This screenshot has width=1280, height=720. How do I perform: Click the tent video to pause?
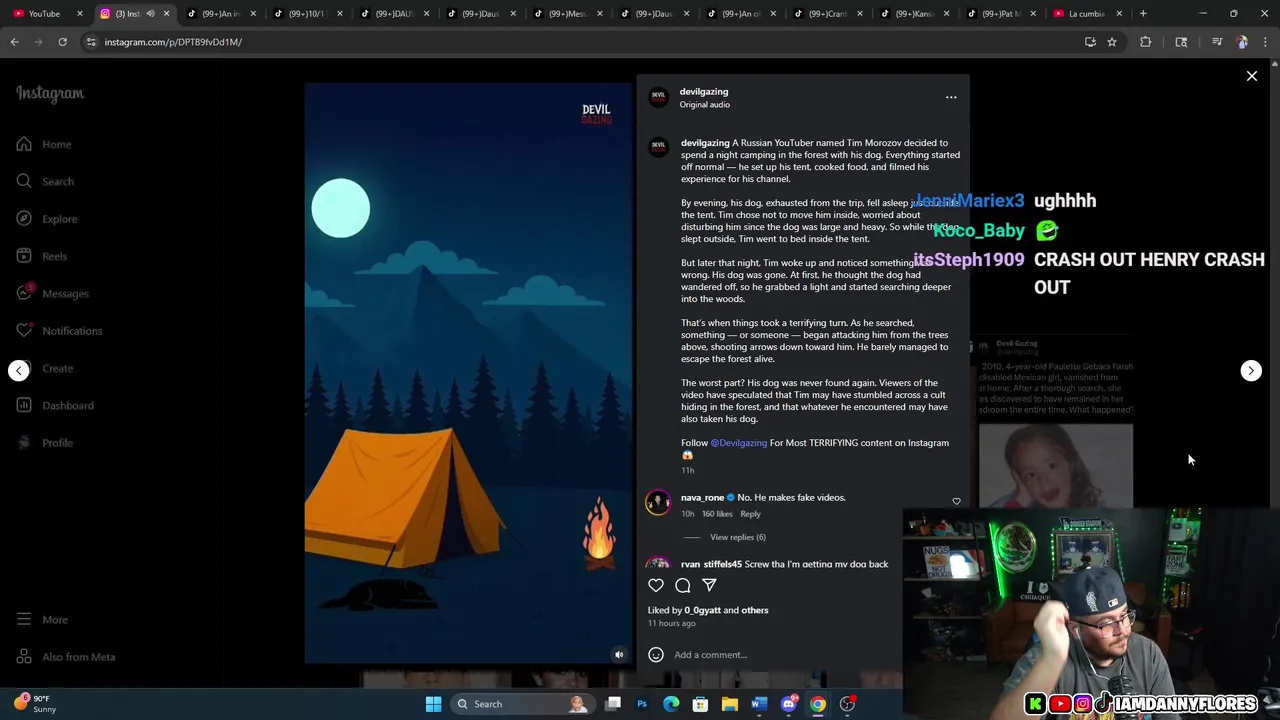coord(469,373)
